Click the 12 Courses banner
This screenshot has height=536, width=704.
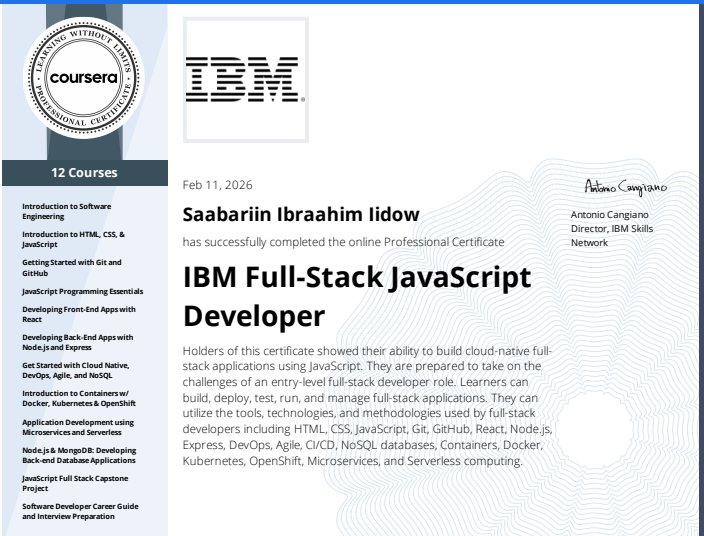[85, 173]
